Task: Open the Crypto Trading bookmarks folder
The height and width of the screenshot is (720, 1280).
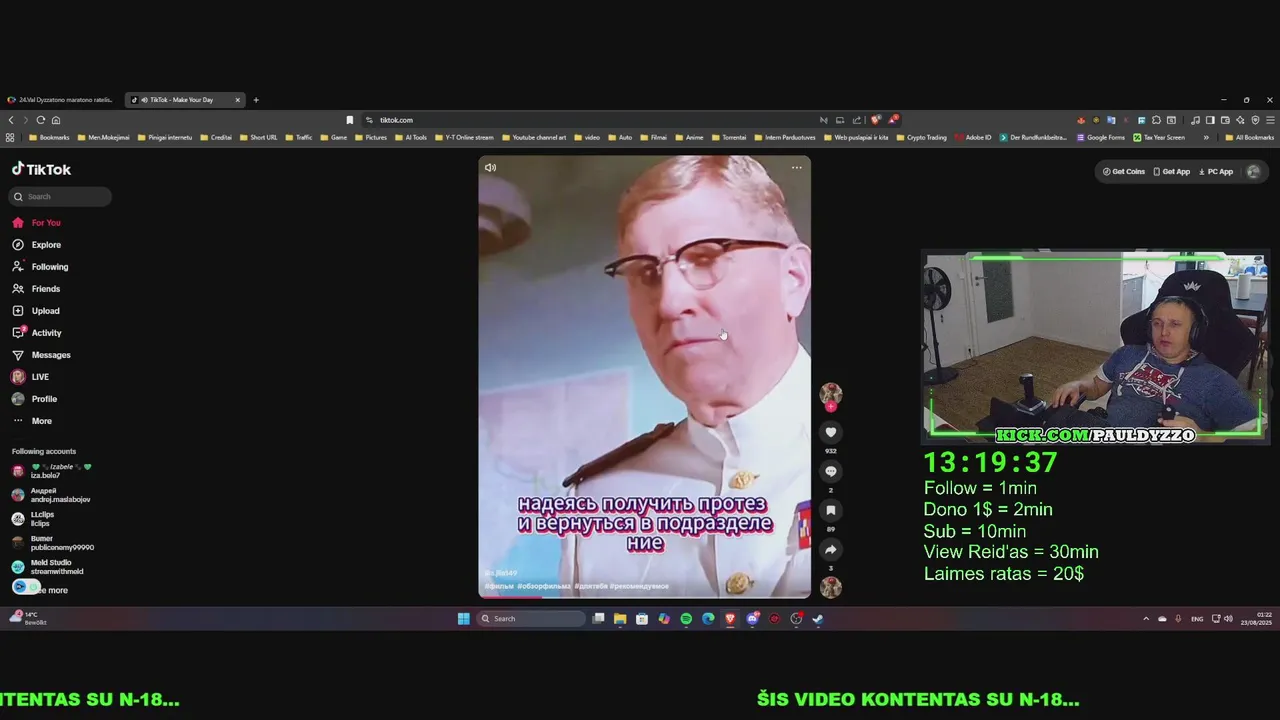Action: [922, 138]
